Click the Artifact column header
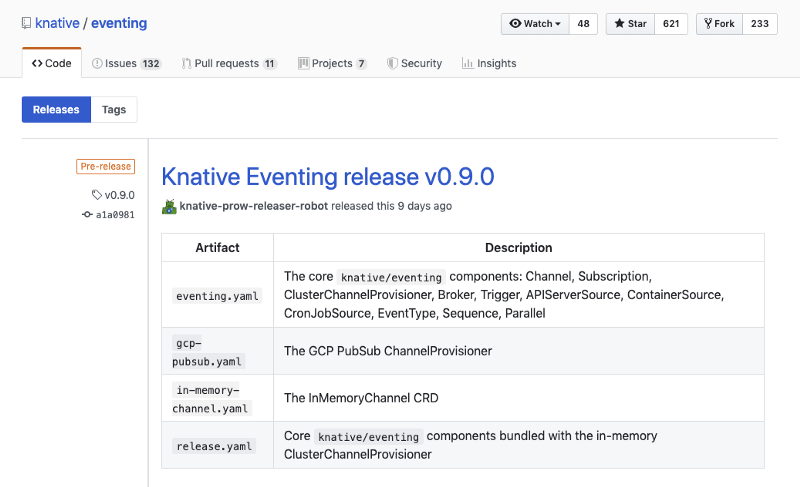The width and height of the screenshot is (800, 487). pyautogui.click(x=217, y=248)
